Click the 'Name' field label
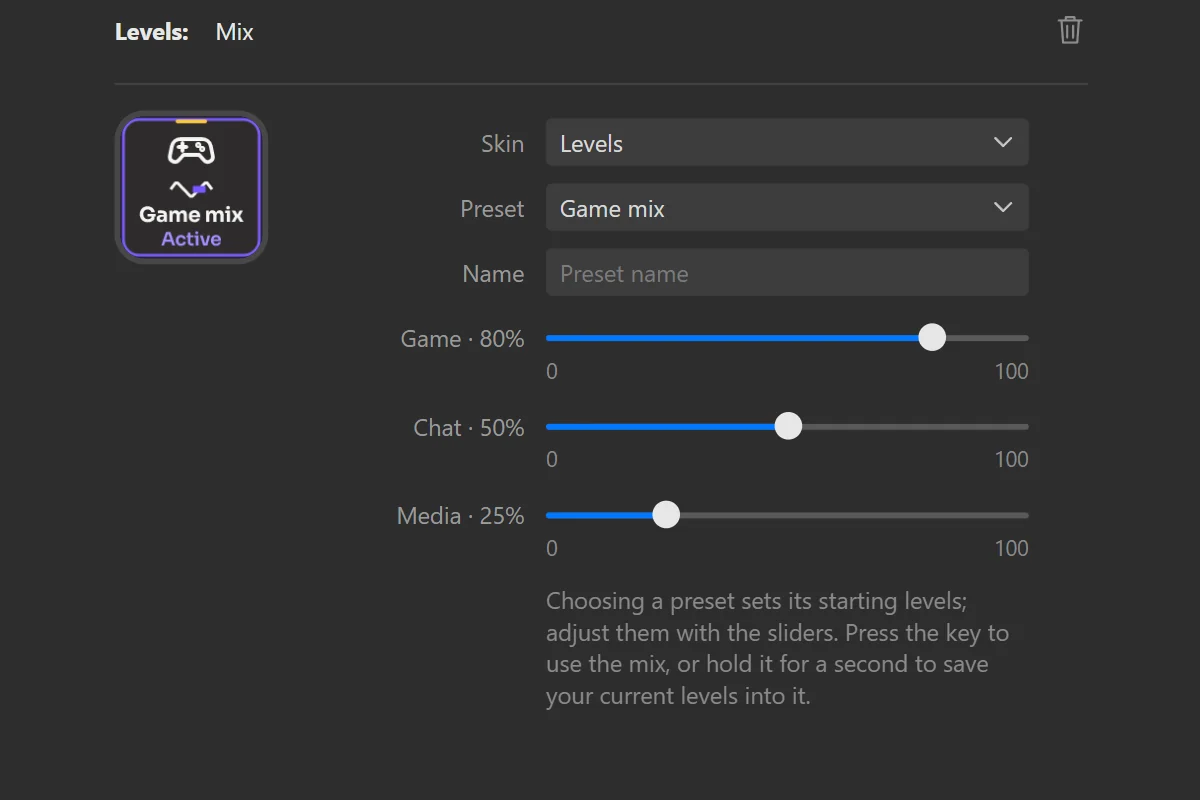The width and height of the screenshot is (1200, 800). pyautogui.click(x=493, y=274)
